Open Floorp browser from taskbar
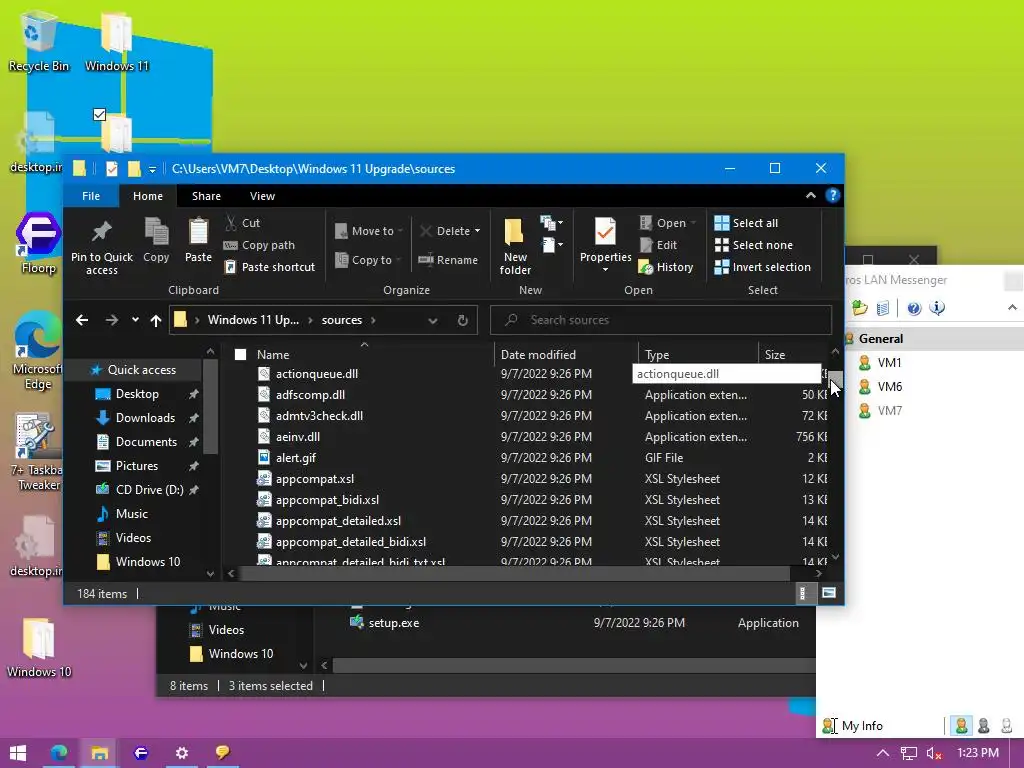This screenshot has height=768, width=1024. pyautogui.click(x=140, y=753)
